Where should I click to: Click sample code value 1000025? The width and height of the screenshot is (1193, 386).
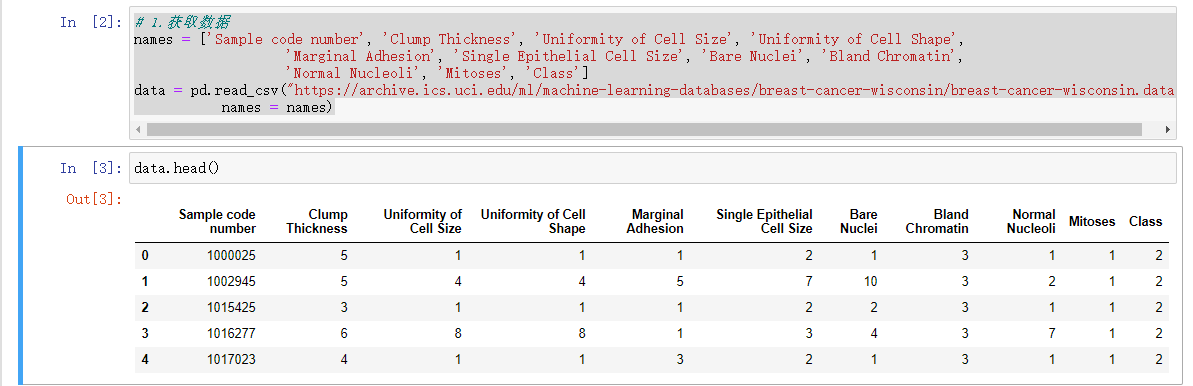point(231,256)
